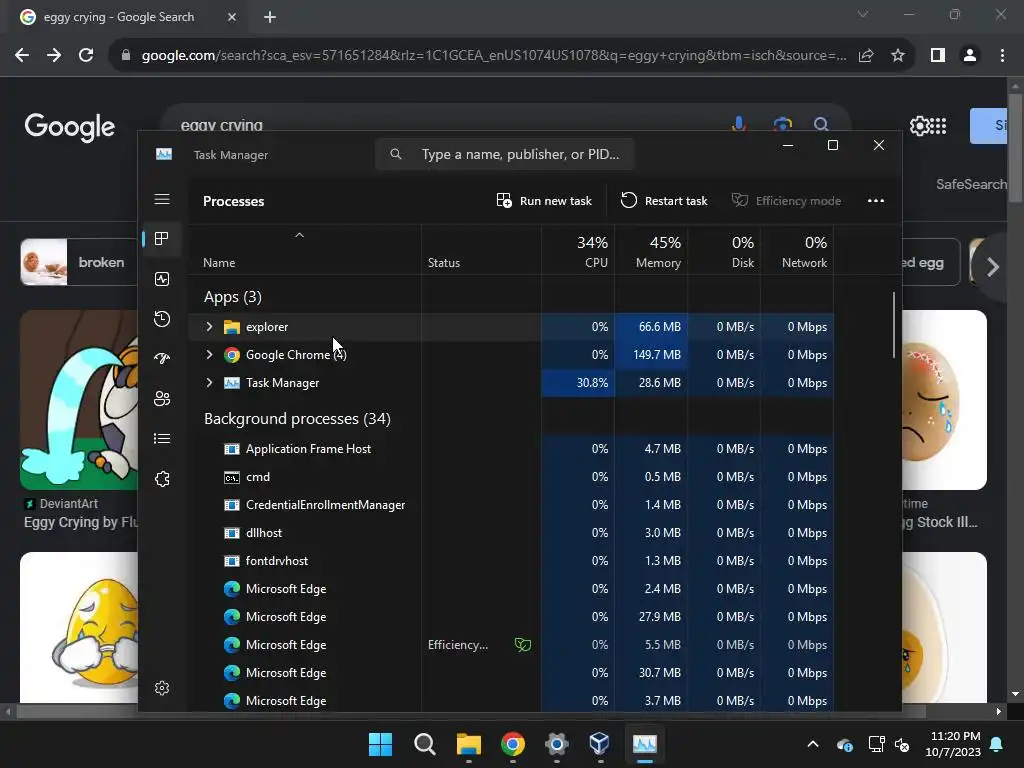Screen dimensions: 1024x768
Task: Go back in Chrome
Action: click(22, 55)
